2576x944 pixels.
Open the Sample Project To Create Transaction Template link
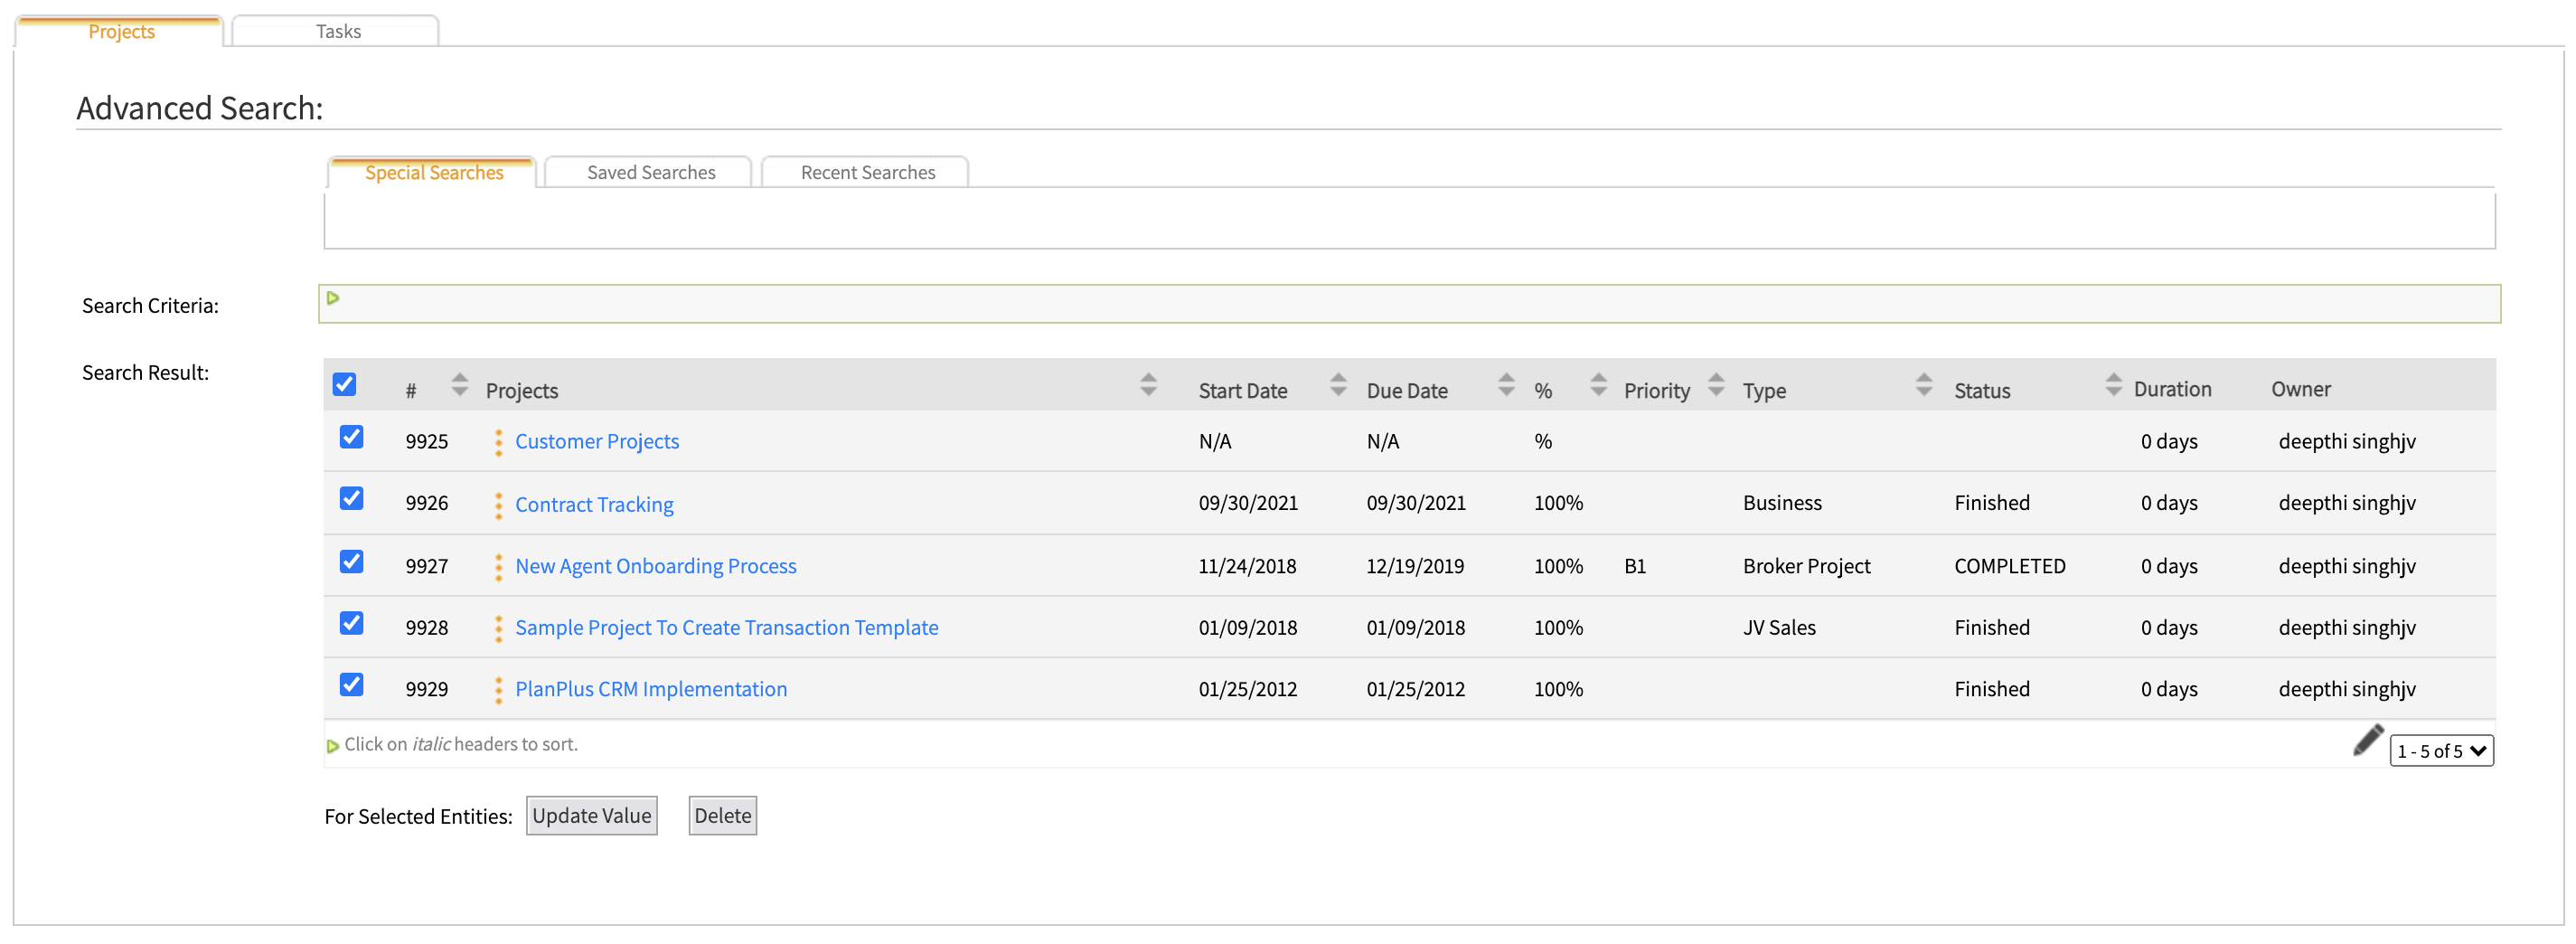(x=726, y=628)
